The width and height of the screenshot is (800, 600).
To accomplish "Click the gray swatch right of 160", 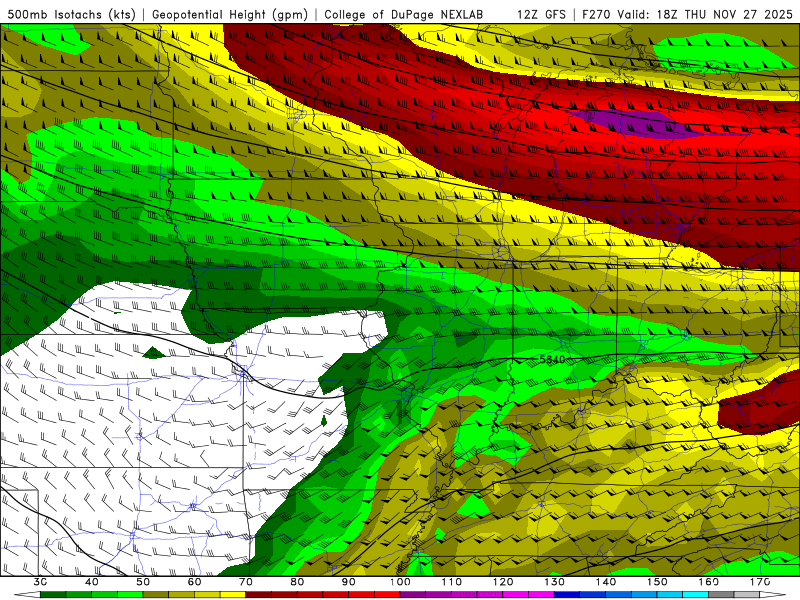I will (721, 595).
